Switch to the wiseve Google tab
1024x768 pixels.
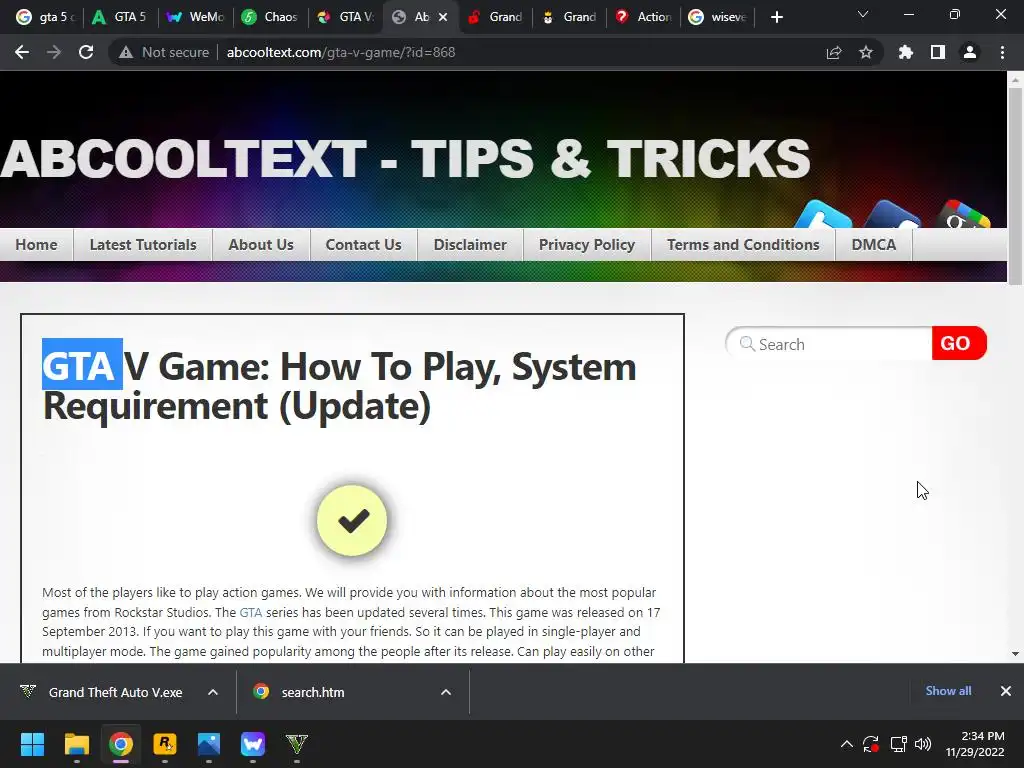point(718,17)
